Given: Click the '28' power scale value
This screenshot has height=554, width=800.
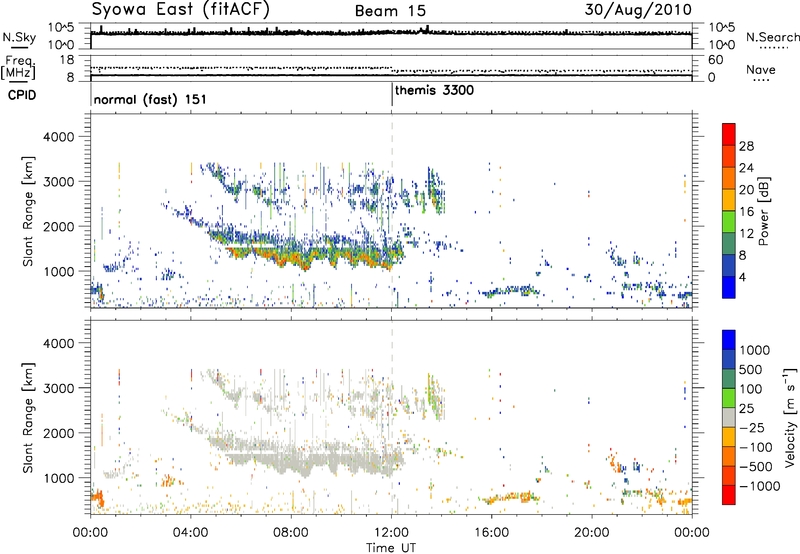Looking at the screenshot, I should click(x=746, y=146).
